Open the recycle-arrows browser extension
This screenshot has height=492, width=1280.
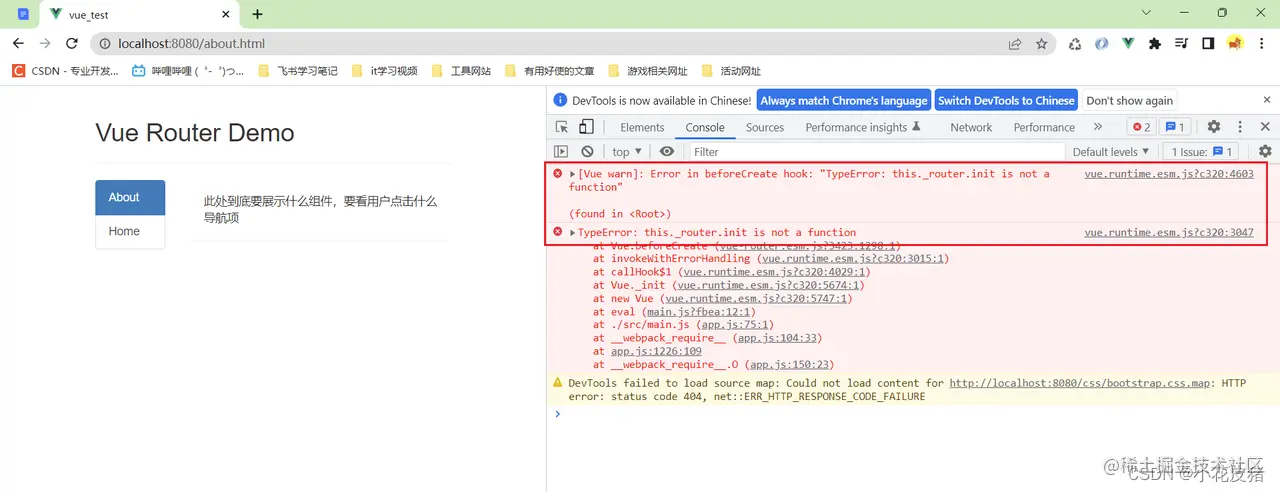click(1075, 44)
